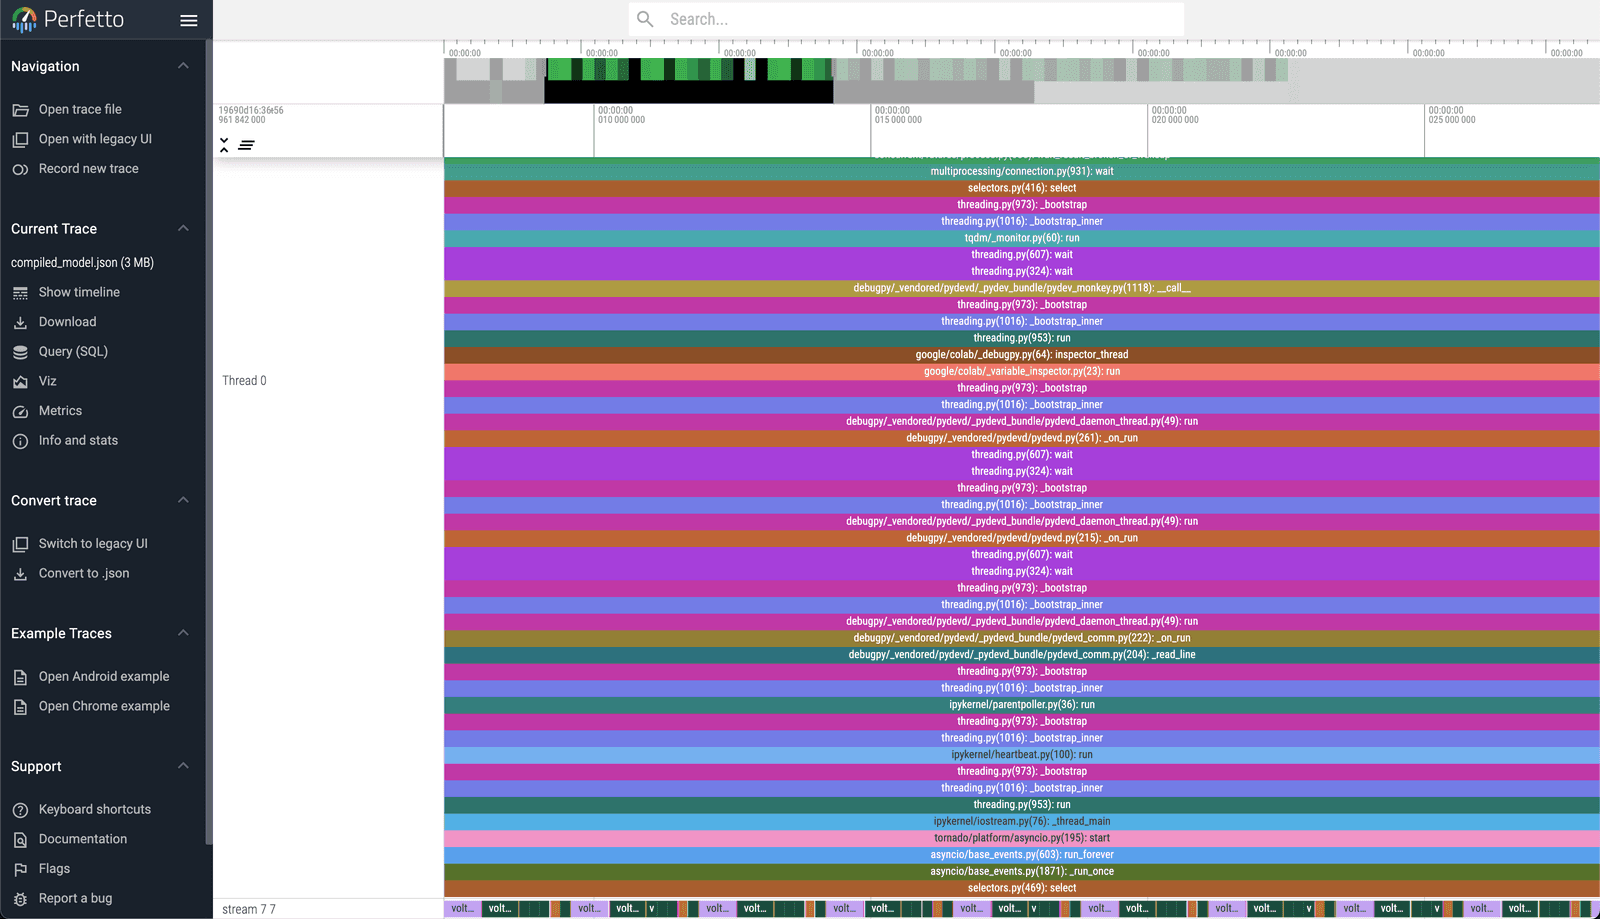Select ipykernel/iostream.py(76): _thread_main slice
Image resolution: width=1600 pixels, height=919 pixels.
coord(1022,821)
